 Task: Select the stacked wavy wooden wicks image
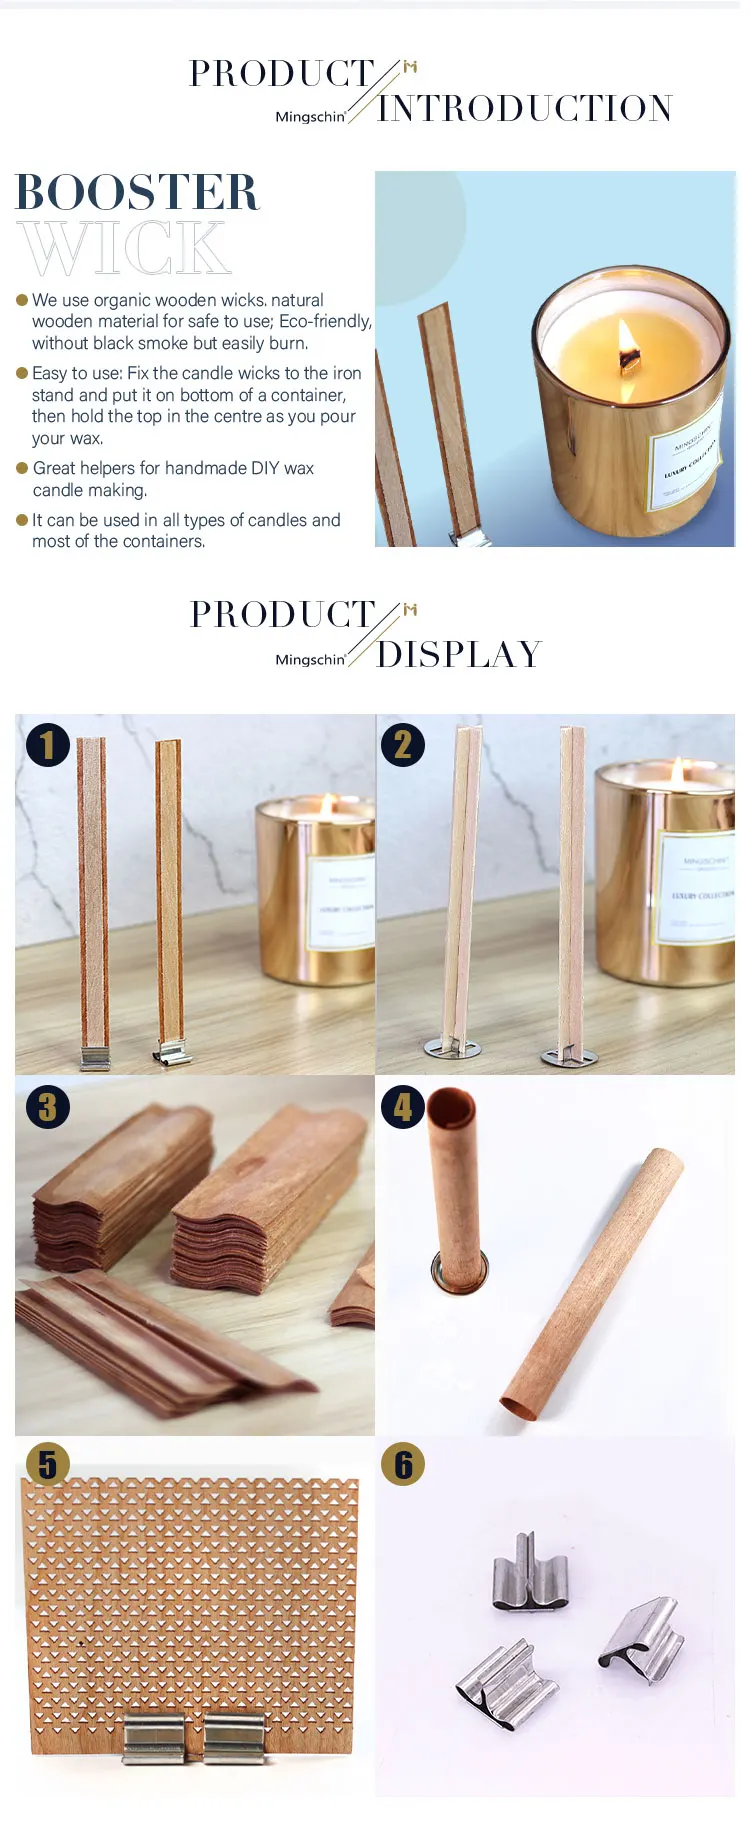pos(195,1255)
